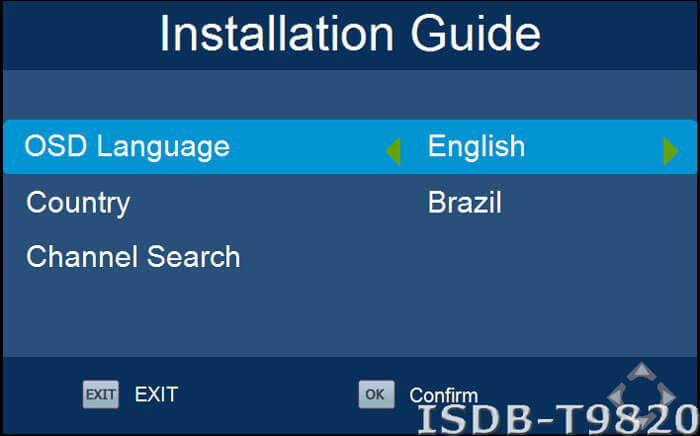This screenshot has width=700, height=436.
Task: Click the up arrow of the navigation pad
Action: pyautogui.click(x=642, y=372)
